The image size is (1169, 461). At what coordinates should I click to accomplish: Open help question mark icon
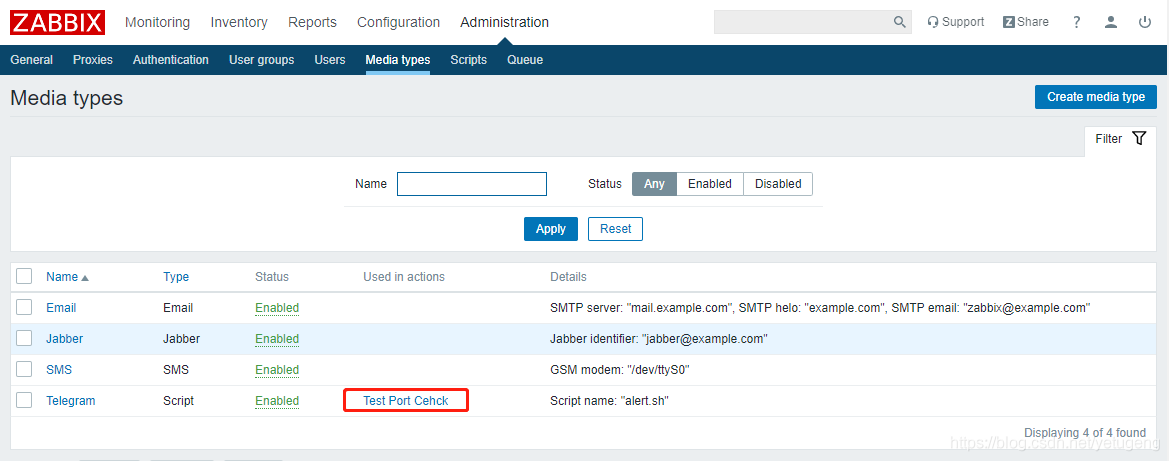pyautogui.click(x=1077, y=22)
